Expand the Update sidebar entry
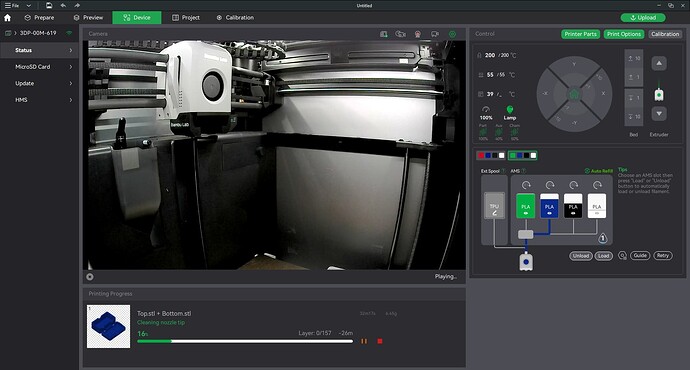This screenshot has width=690, height=370. (40, 83)
